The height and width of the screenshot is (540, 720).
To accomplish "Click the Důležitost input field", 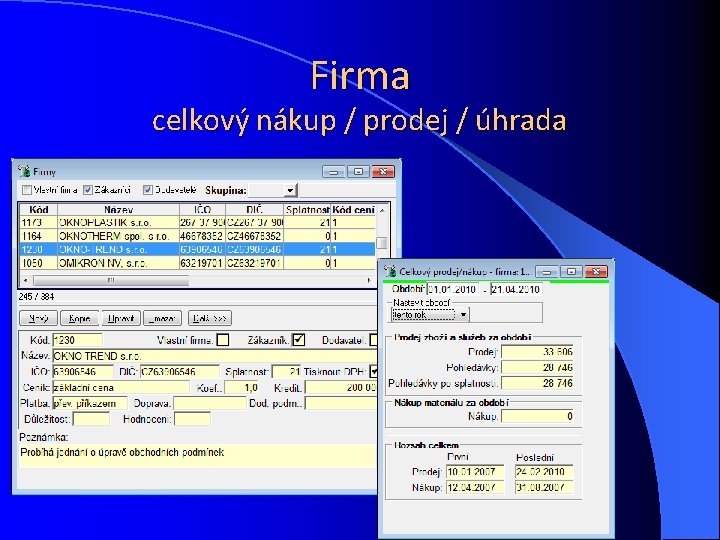I will (x=91, y=419).
